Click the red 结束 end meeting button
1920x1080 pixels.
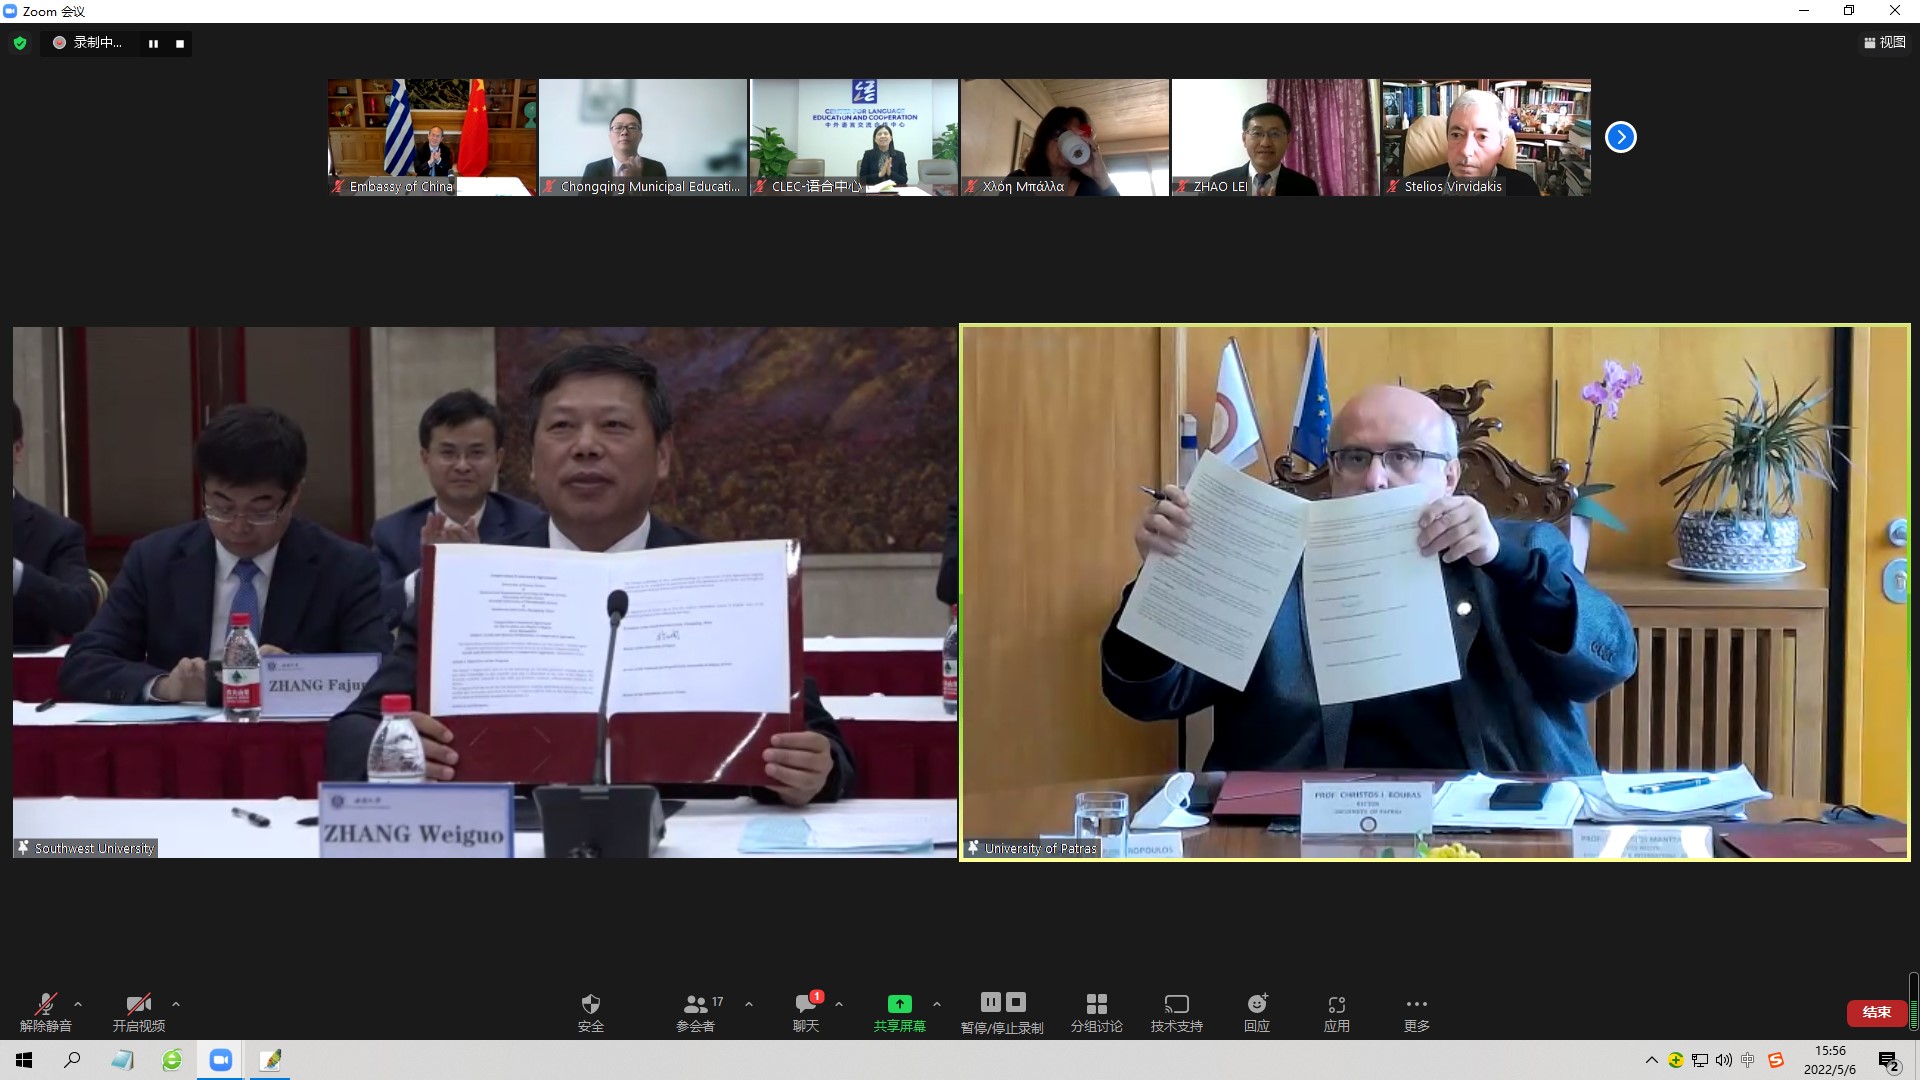1876,1012
